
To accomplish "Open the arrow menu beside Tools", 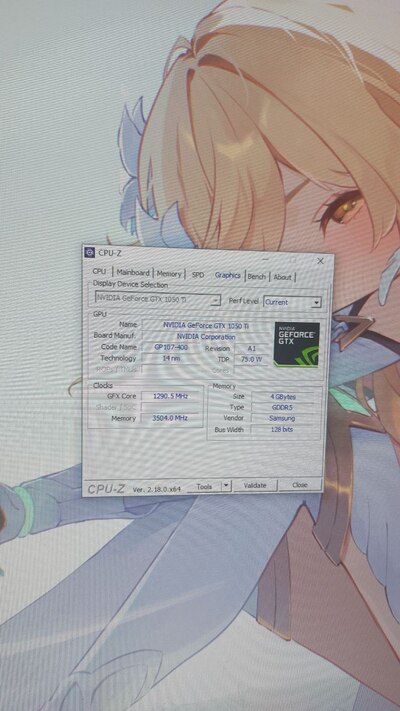I will (226, 486).
